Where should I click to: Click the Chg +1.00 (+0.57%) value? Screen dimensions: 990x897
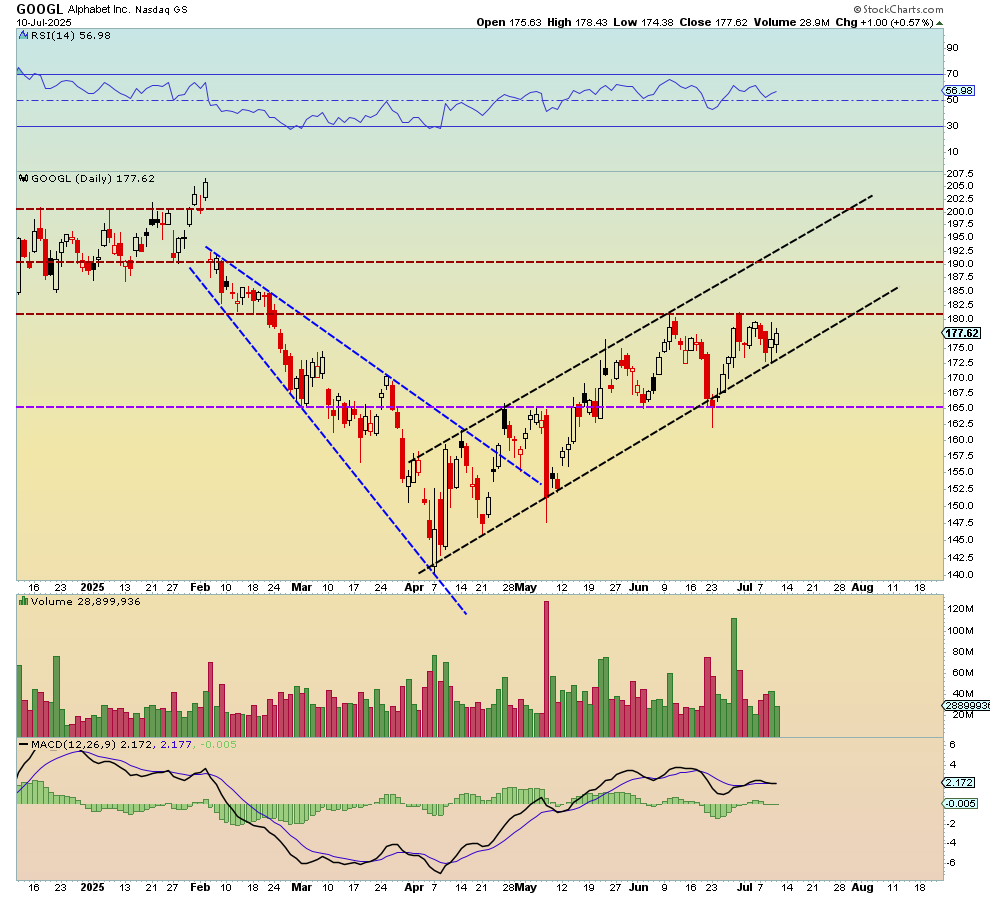(x=884, y=22)
